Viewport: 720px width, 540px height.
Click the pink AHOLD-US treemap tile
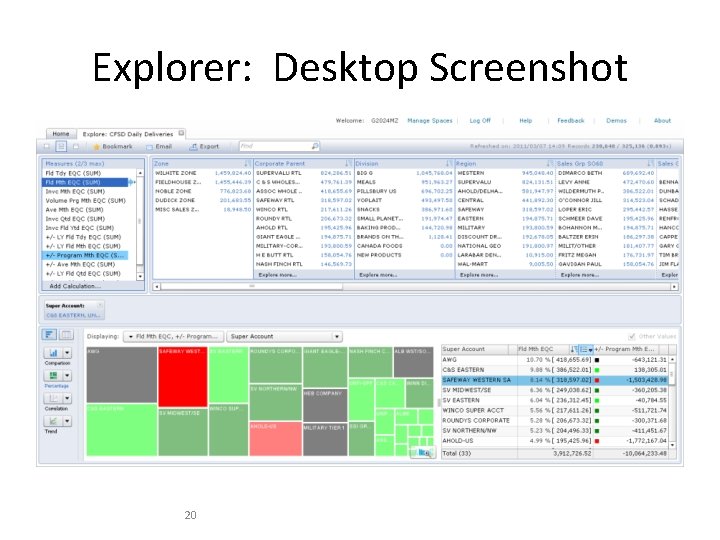click(276, 439)
